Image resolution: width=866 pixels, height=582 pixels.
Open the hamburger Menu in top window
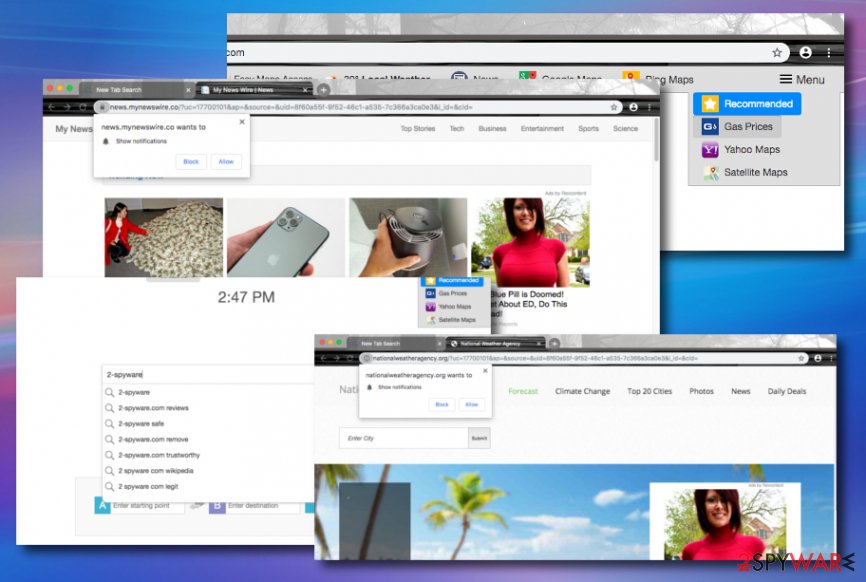click(802, 80)
